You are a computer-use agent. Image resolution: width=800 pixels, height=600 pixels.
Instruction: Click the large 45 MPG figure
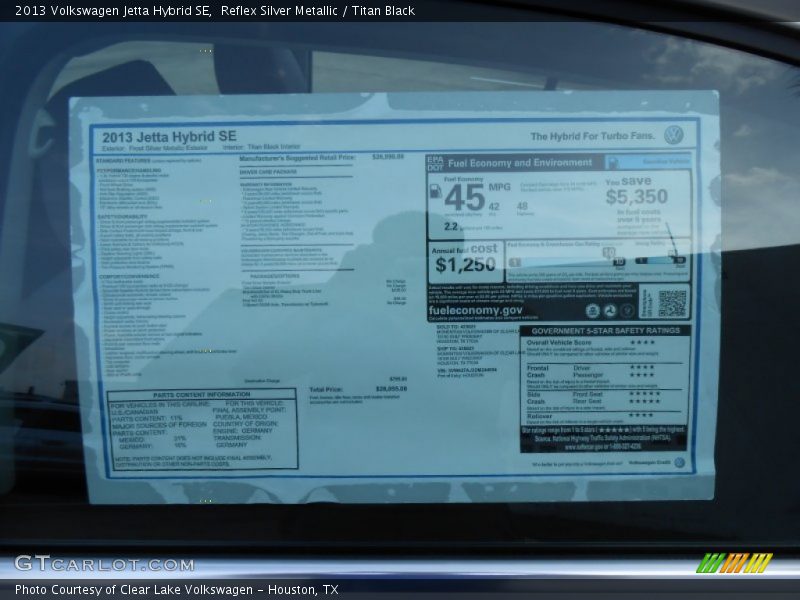pos(465,198)
